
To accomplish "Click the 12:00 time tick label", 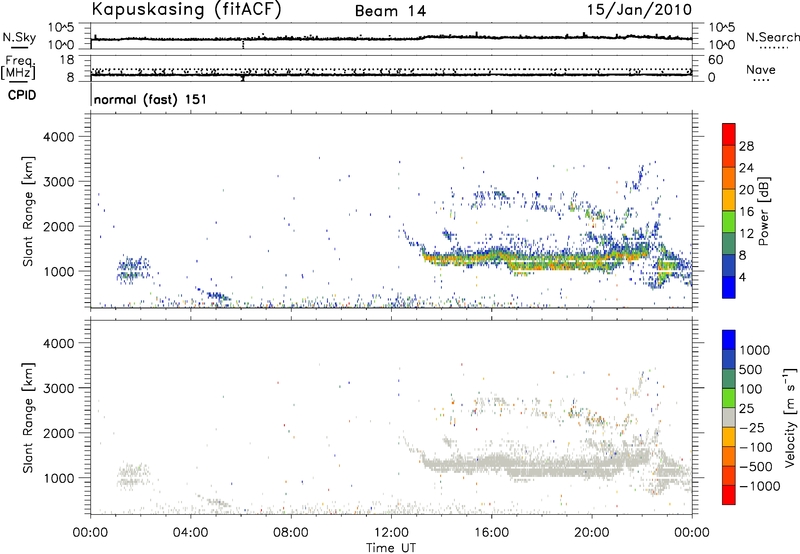I will (391, 533).
